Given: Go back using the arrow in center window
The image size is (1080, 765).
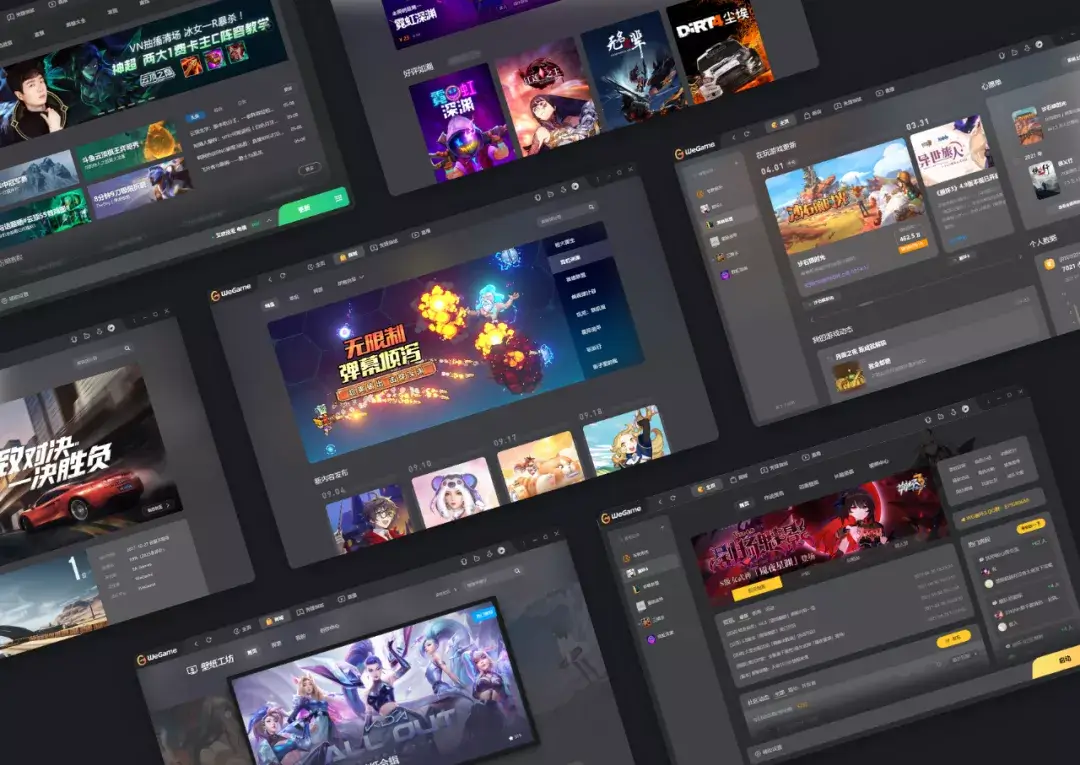Looking at the screenshot, I should [270, 279].
